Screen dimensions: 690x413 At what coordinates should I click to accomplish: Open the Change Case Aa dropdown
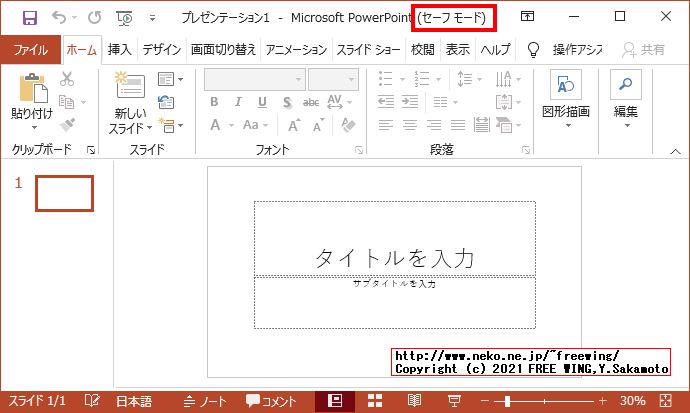[255, 125]
